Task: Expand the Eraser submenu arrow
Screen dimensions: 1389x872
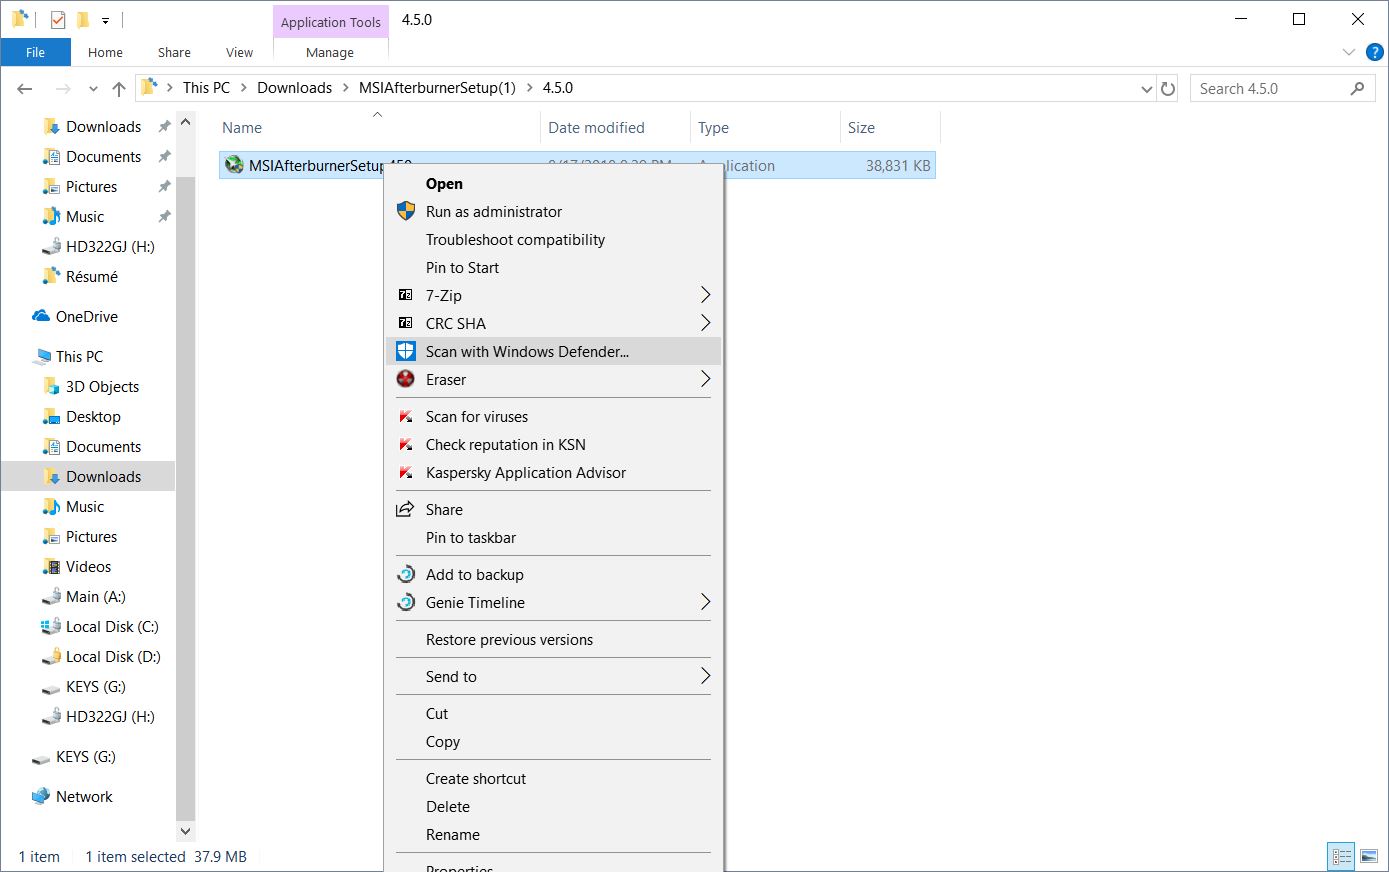Action: point(705,379)
